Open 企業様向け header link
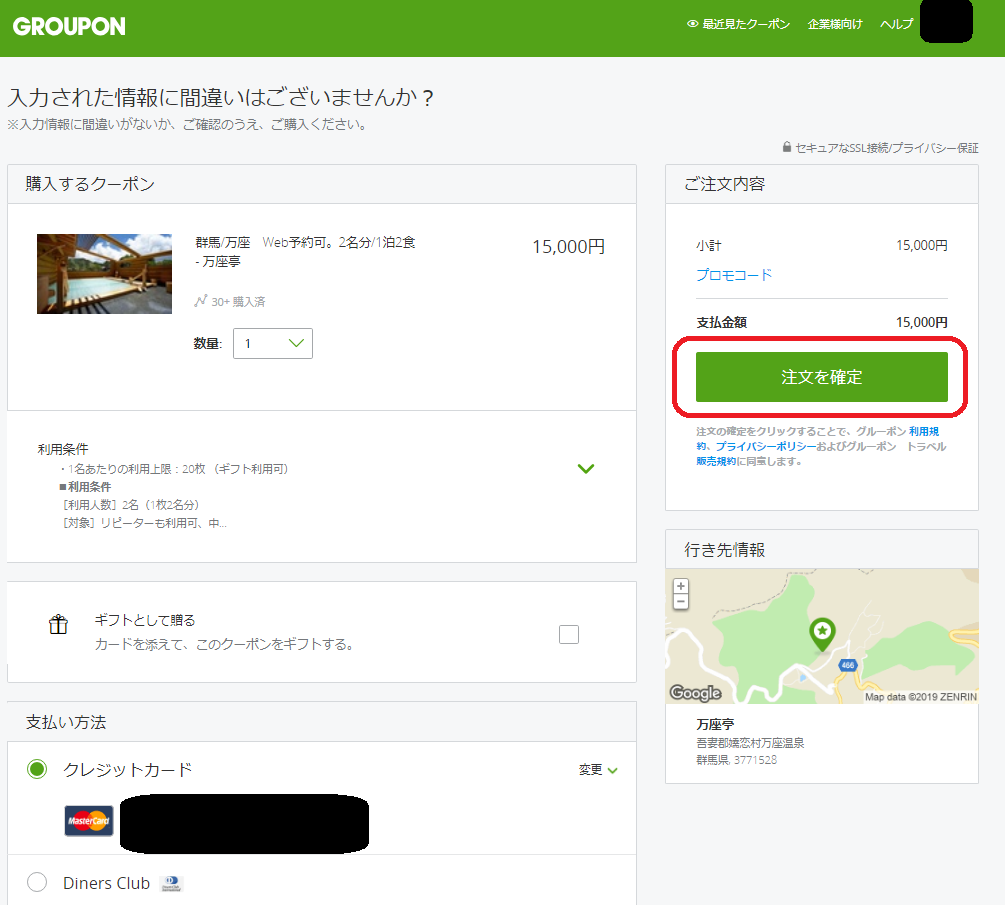Image resolution: width=1005 pixels, height=905 pixels. [x=835, y=24]
